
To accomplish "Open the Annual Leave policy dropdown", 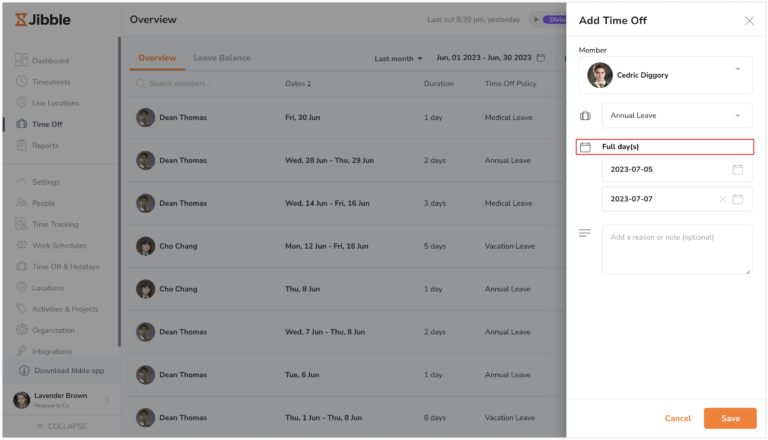I will [x=738, y=115].
